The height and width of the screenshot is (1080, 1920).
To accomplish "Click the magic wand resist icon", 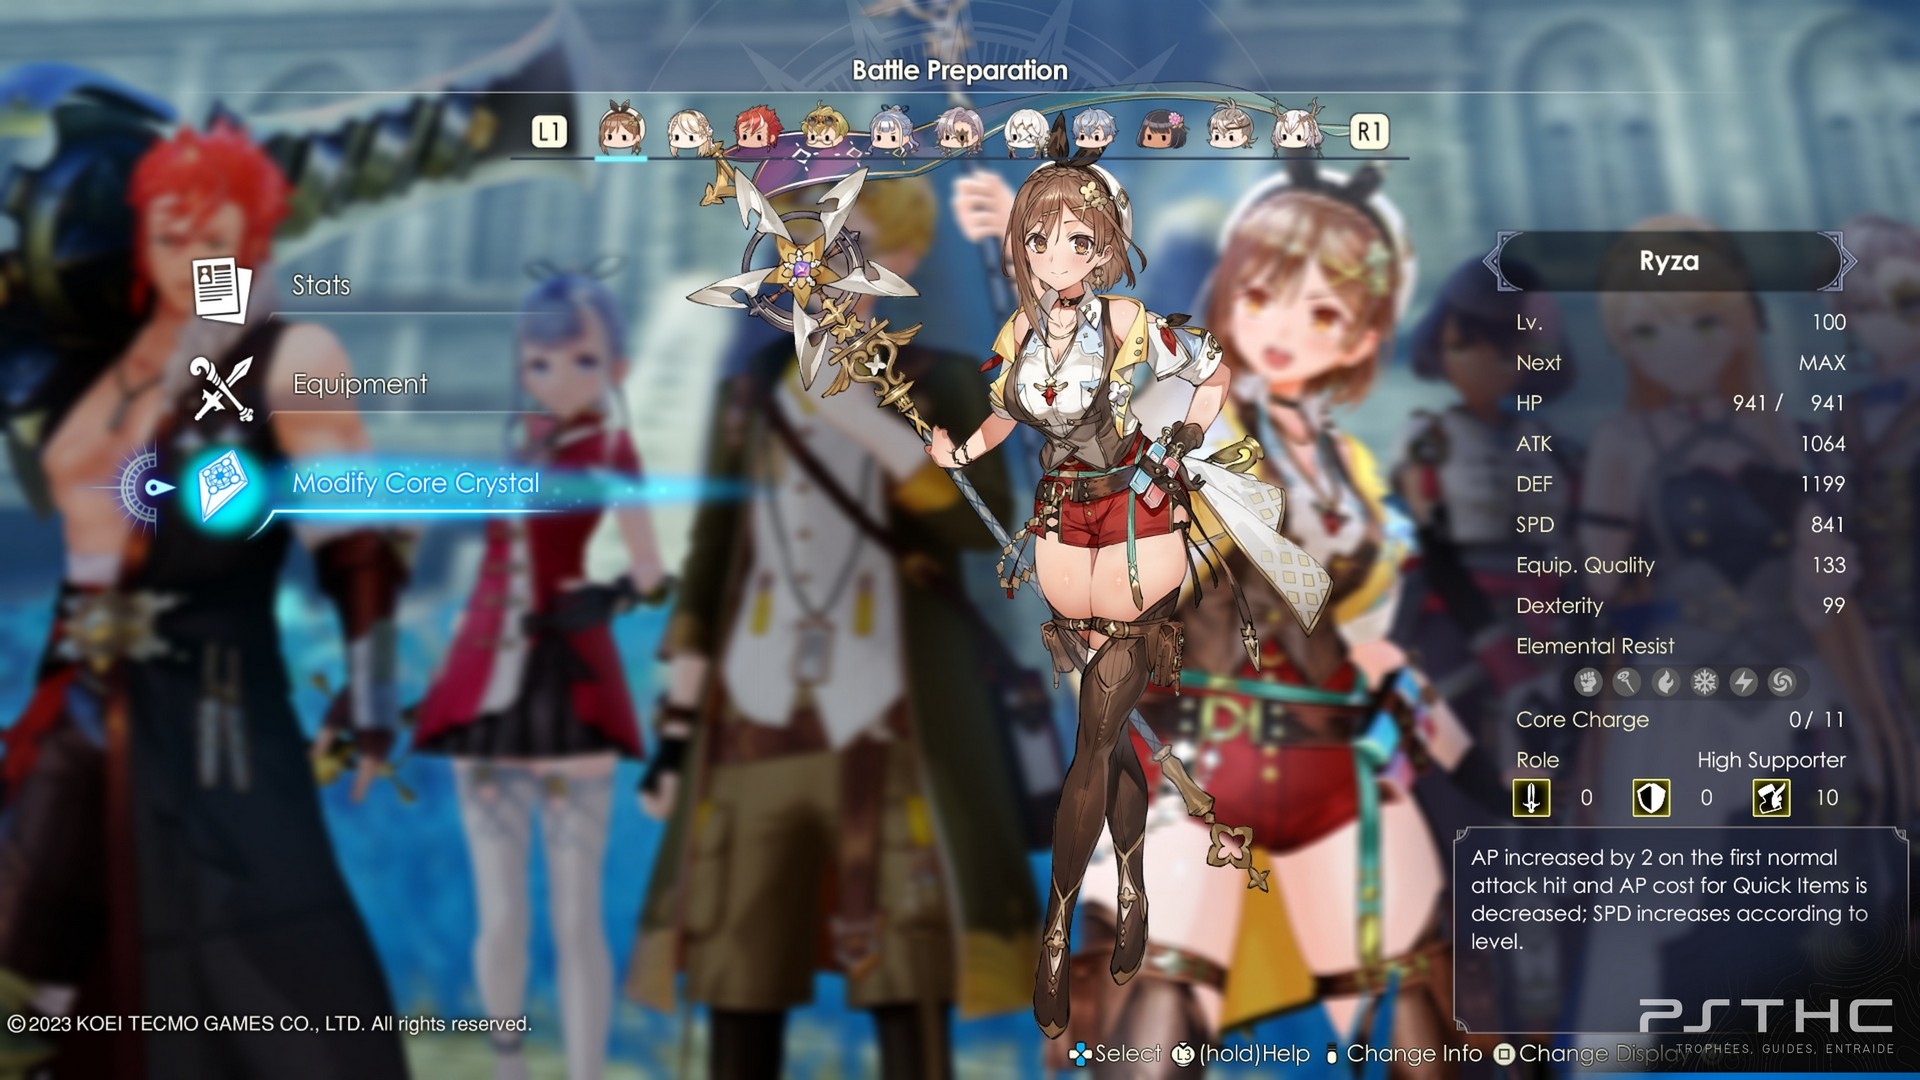I will point(1627,682).
